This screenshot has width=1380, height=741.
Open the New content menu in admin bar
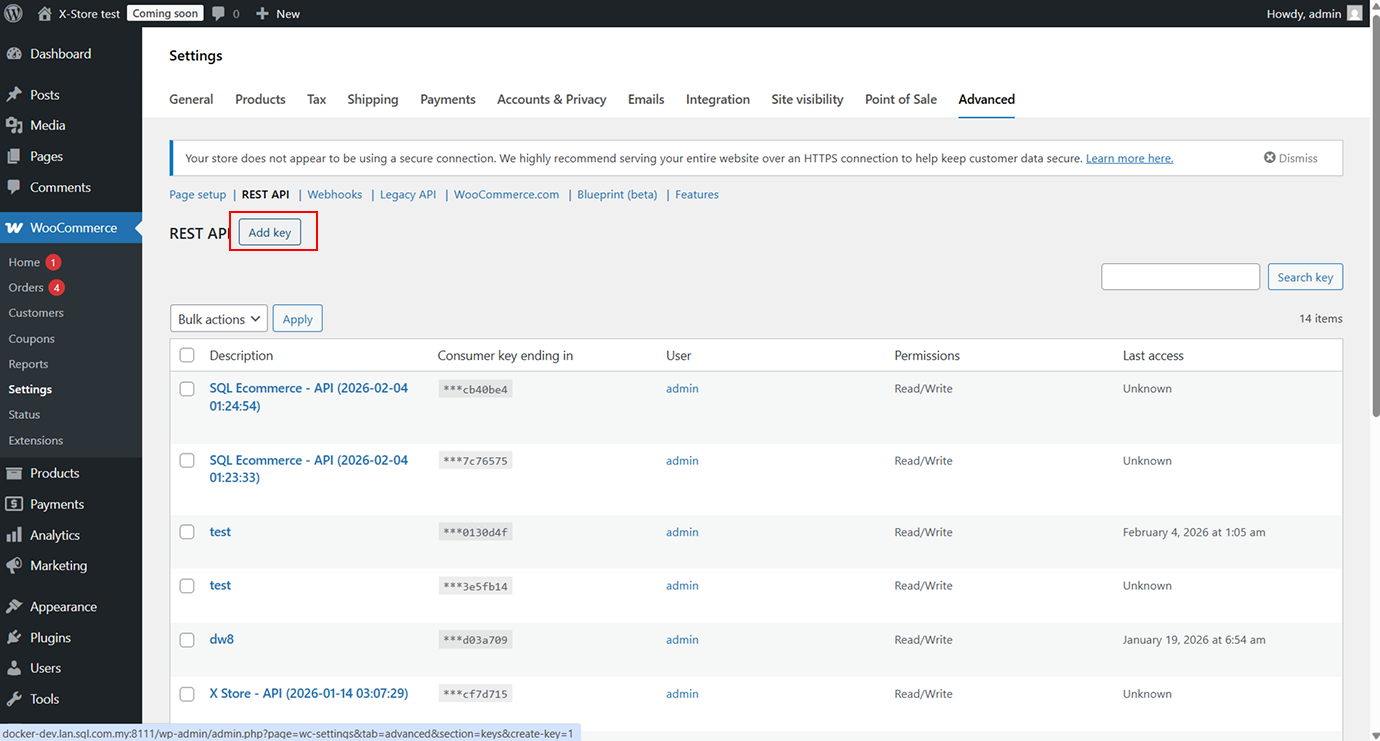(x=278, y=14)
